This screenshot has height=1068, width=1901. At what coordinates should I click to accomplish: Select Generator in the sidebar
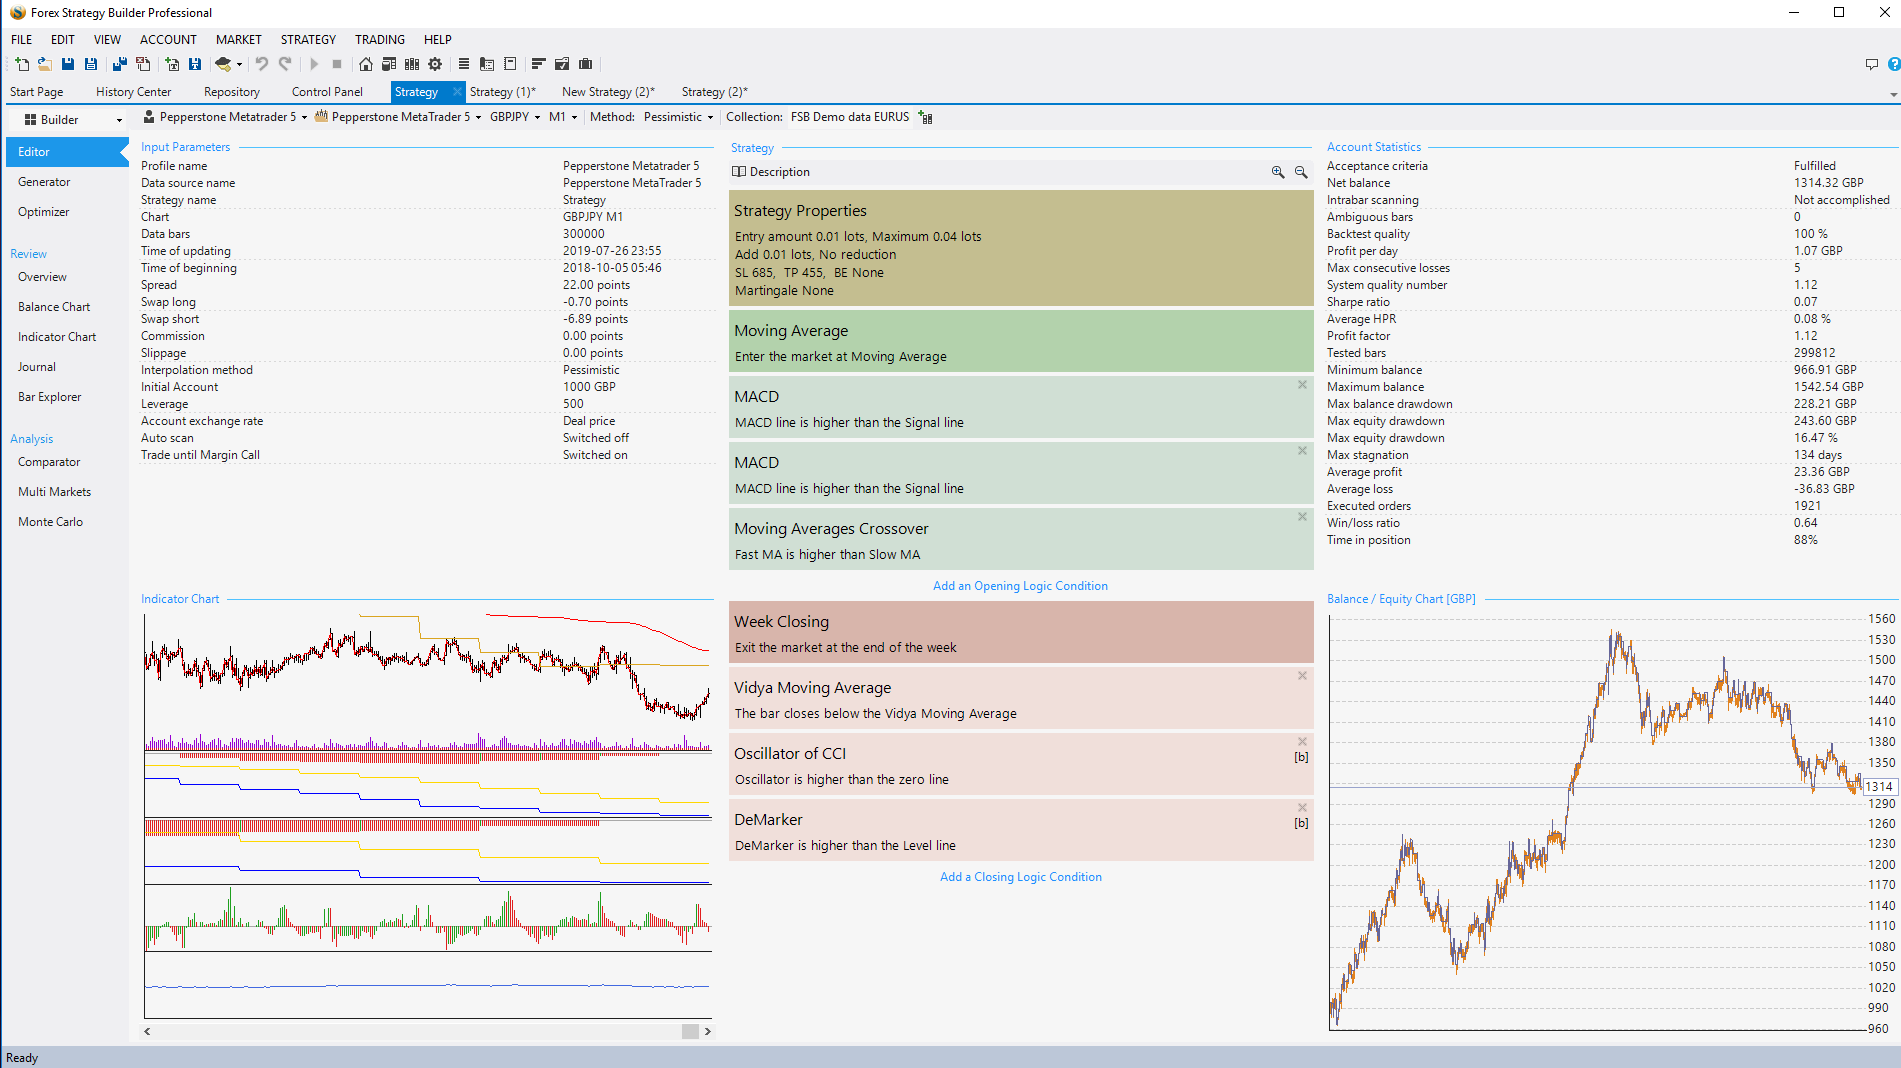coord(44,182)
